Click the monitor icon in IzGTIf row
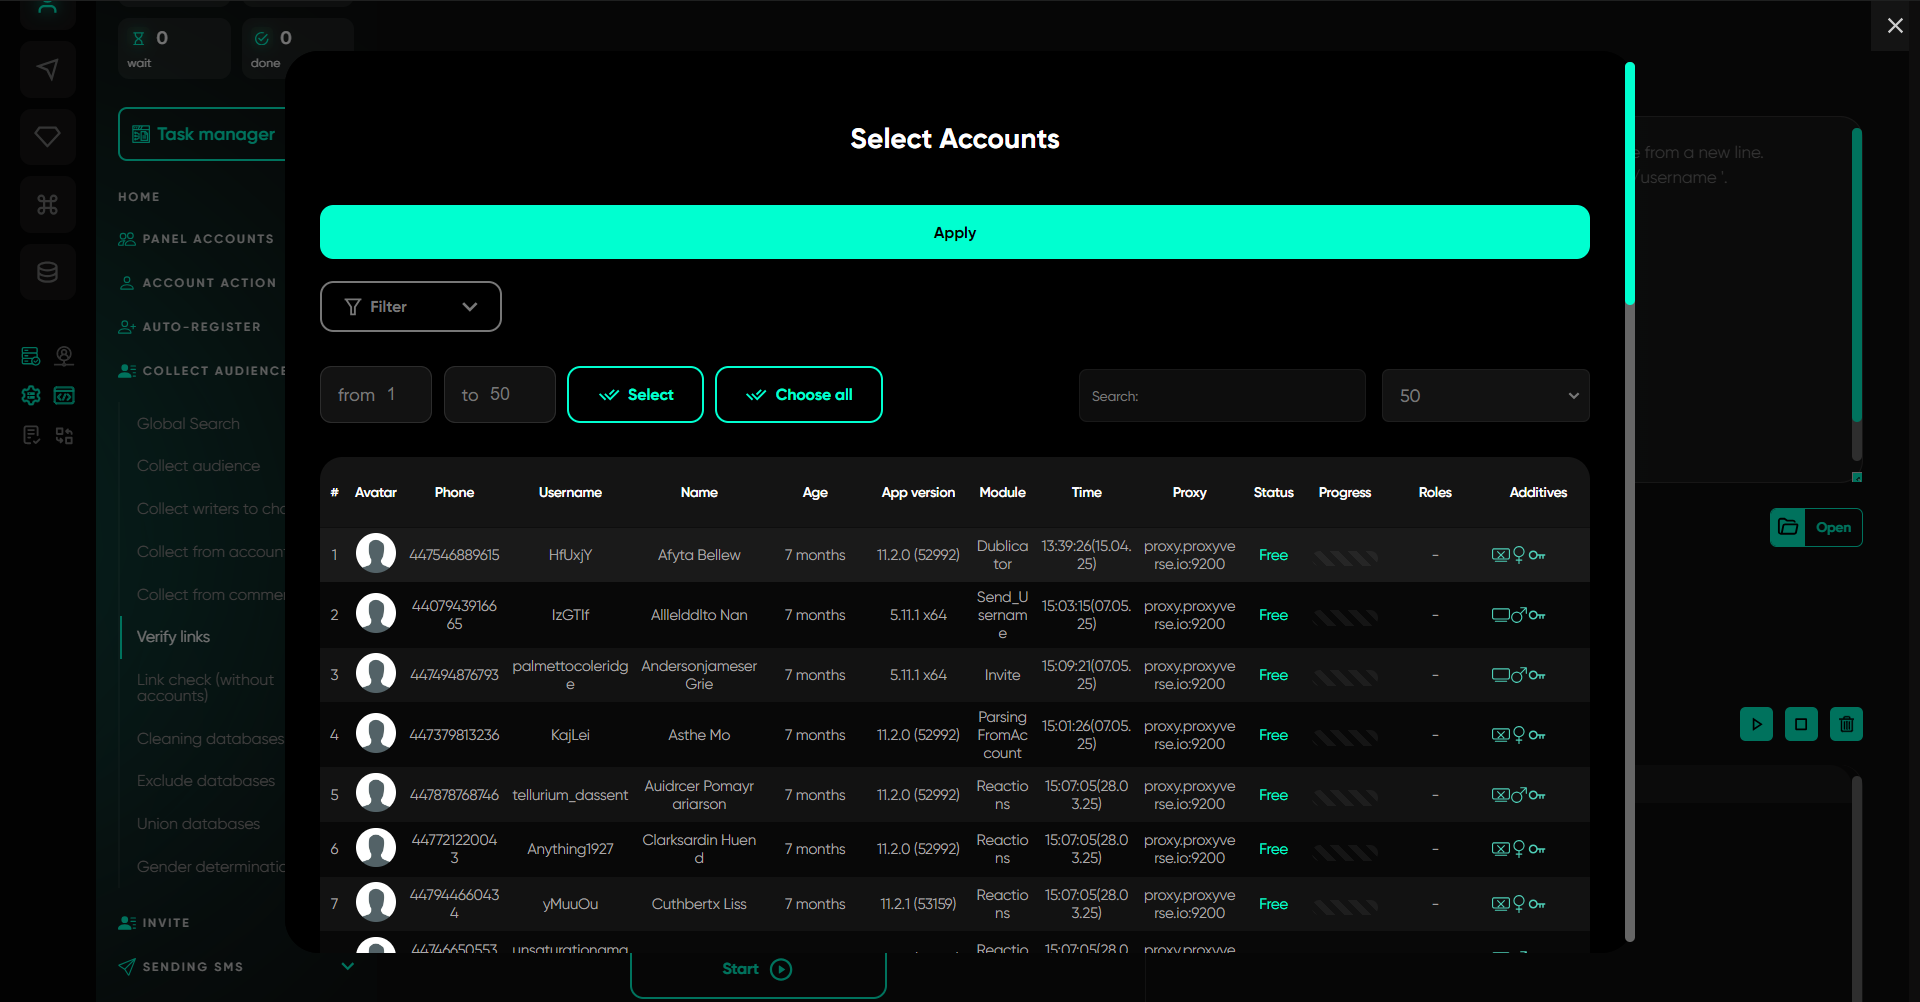 click(1500, 615)
